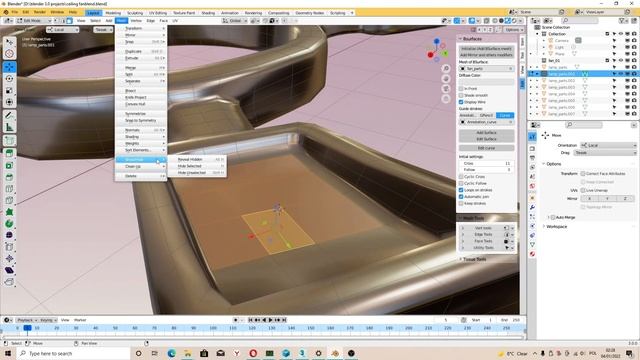Enable the Shade smooth checkbox
Screen dimensions: 640x360
coord(461,95)
